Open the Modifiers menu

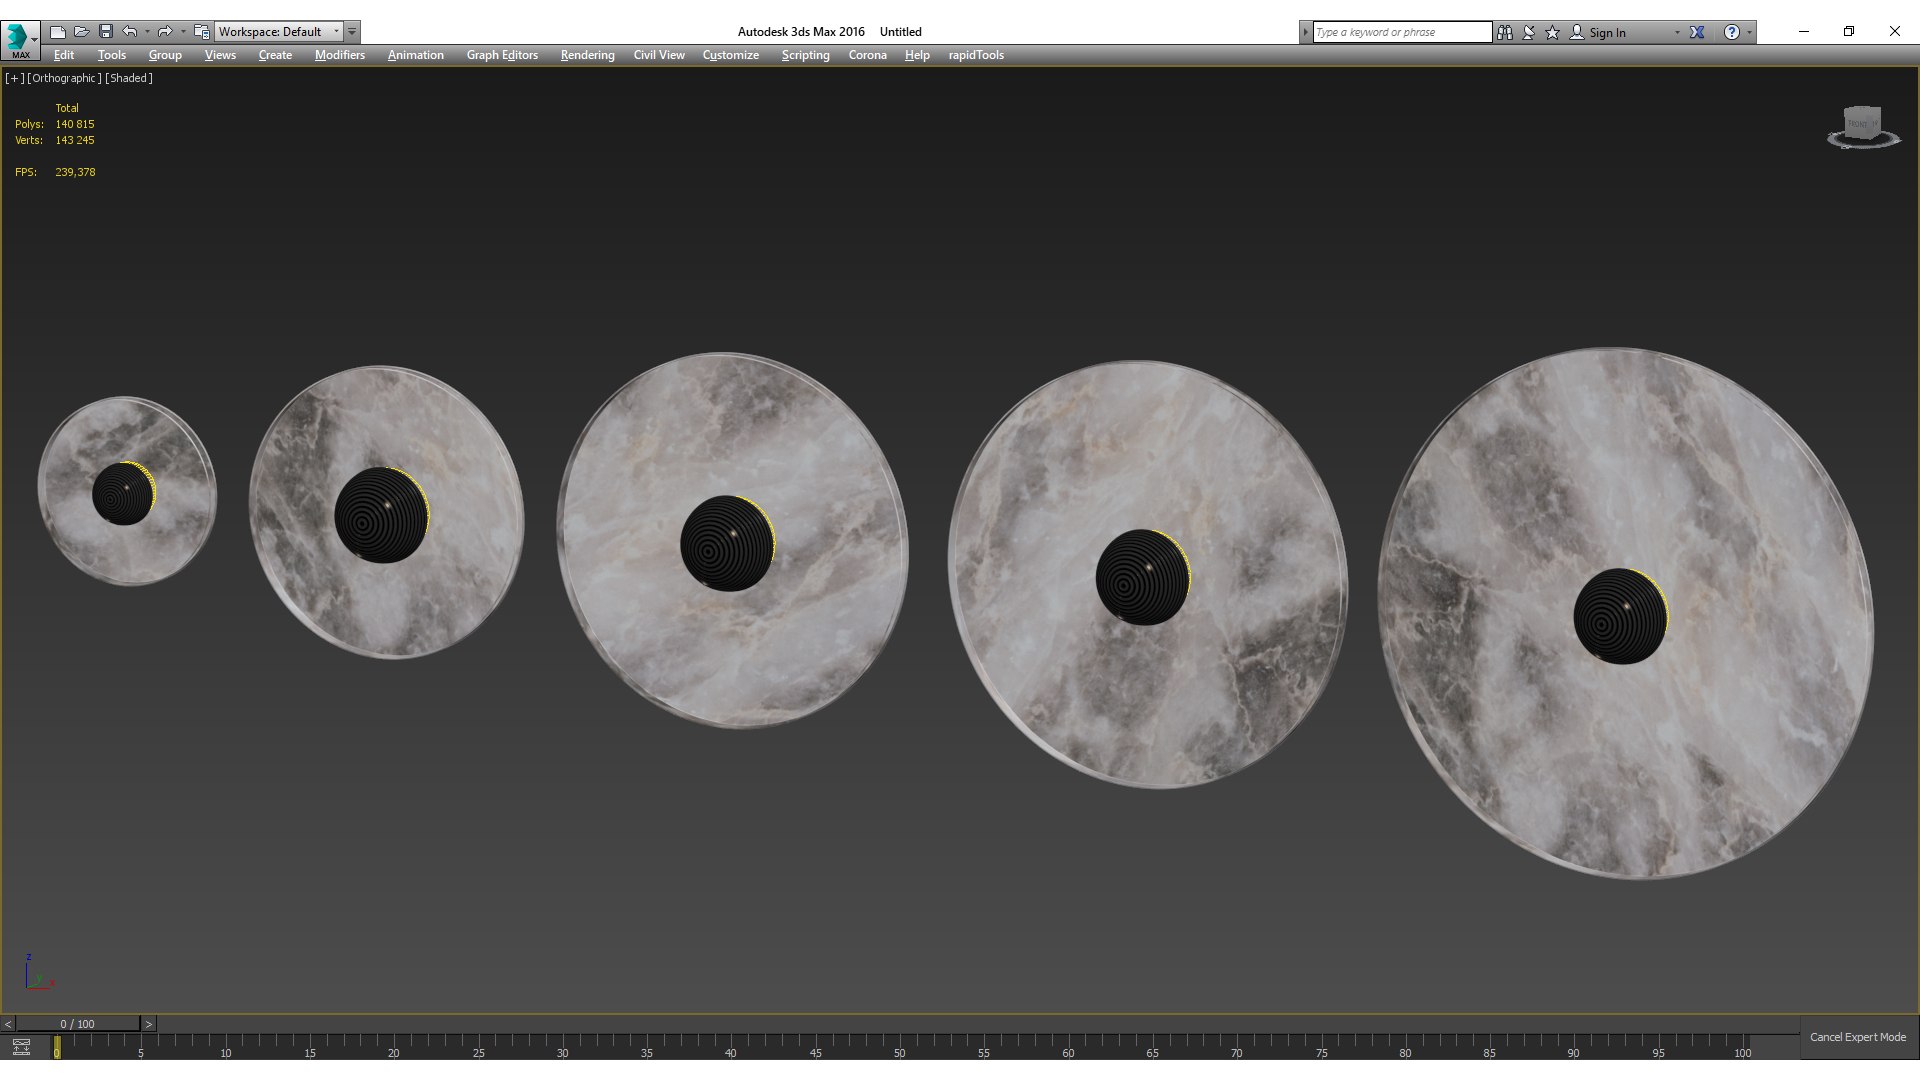(x=339, y=55)
